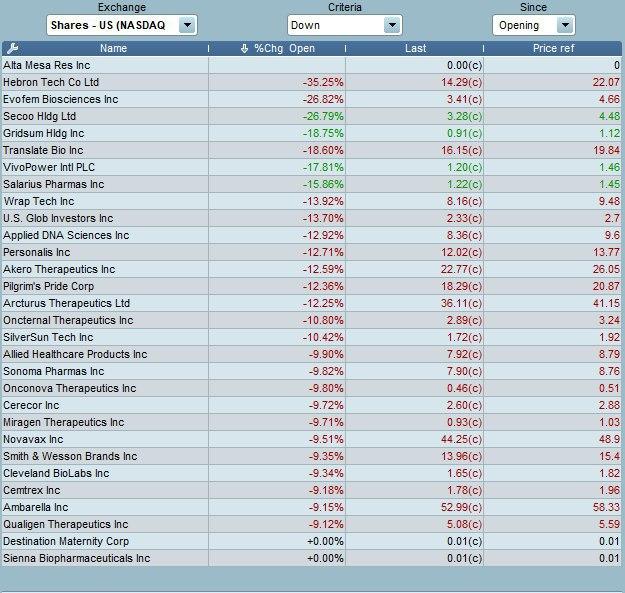The image size is (625, 593).
Task: Click the 44.25(c) last price
Action: [462, 439]
